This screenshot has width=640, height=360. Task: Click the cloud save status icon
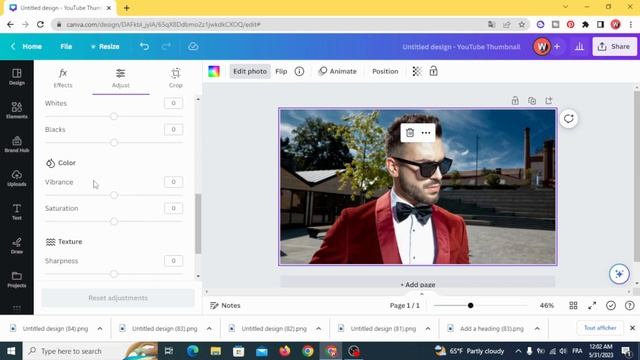click(x=193, y=46)
